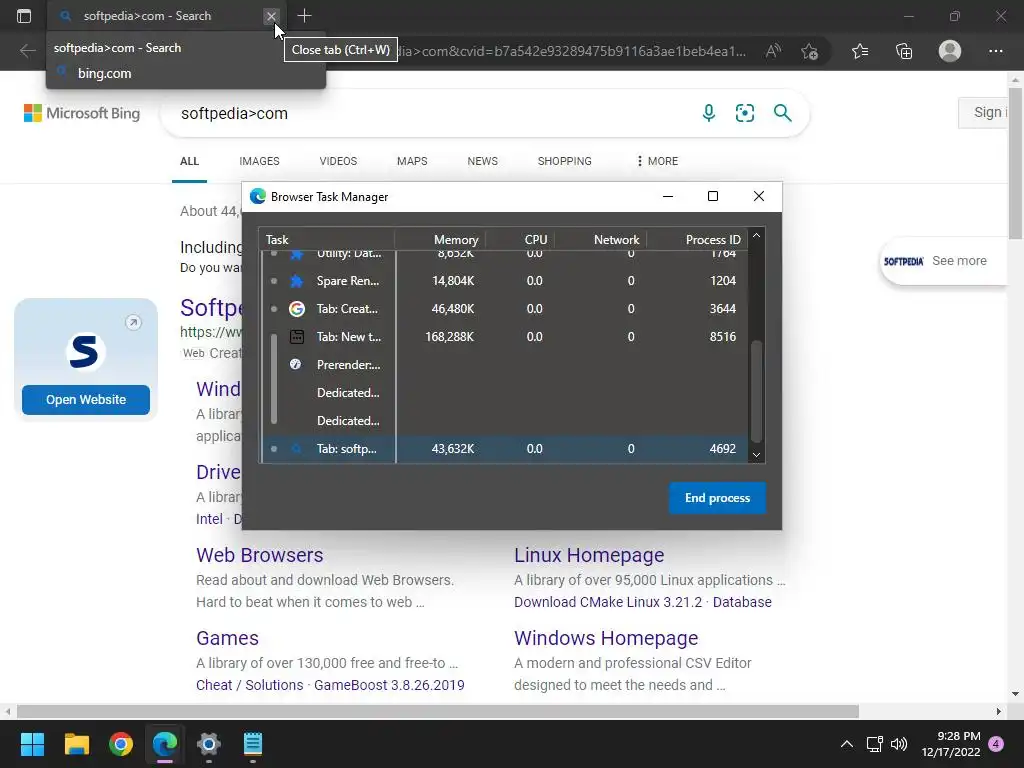Click the Softpedia S logo thumbnail
Screen dimensions: 1024x768
tap(86, 351)
